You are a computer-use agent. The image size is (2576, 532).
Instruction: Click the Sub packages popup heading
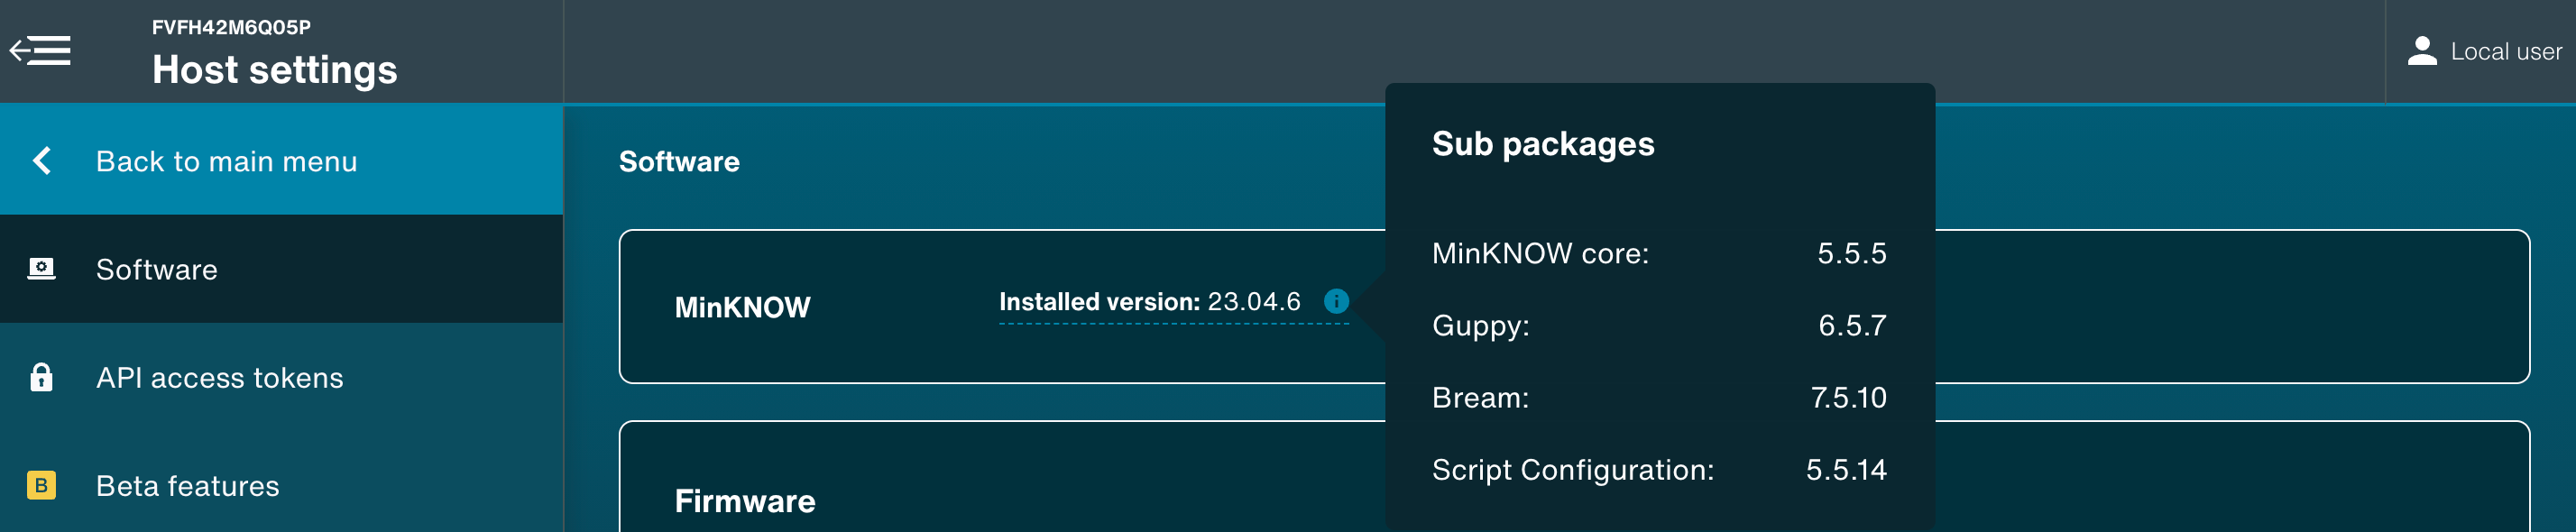click(x=1542, y=144)
